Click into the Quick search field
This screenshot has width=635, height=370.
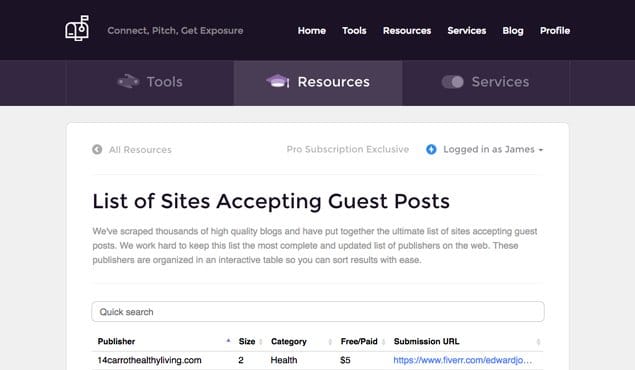click(x=318, y=312)
